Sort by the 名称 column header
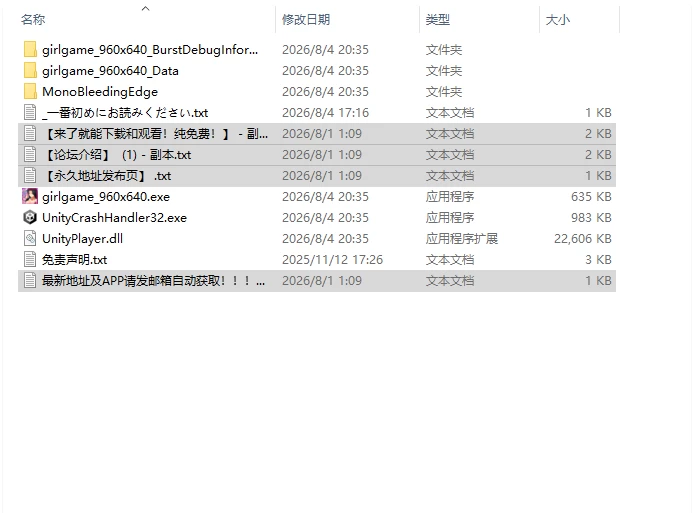 point(33,20)
